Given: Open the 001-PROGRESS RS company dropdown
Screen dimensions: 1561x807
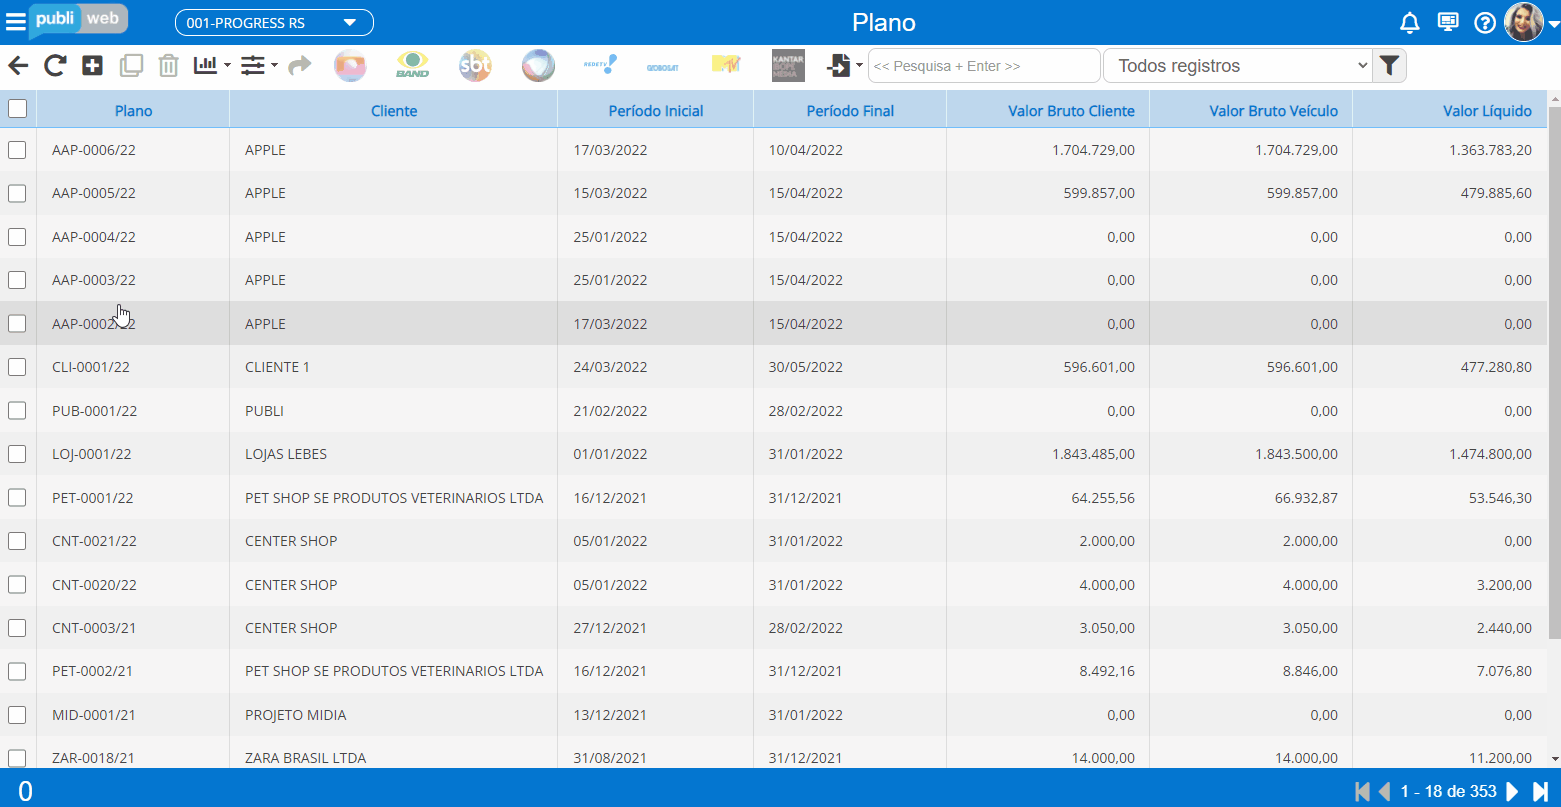Looking at the screenshot, I should point(274,22).
